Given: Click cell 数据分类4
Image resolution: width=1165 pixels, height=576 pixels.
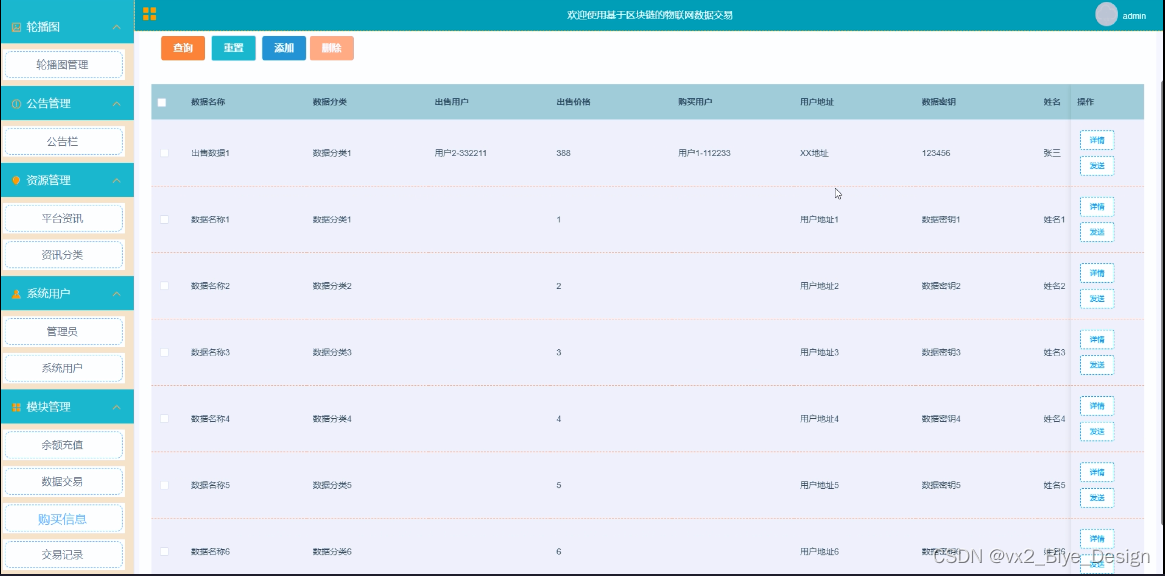Looking at the screenshot, I should (332, 419).
